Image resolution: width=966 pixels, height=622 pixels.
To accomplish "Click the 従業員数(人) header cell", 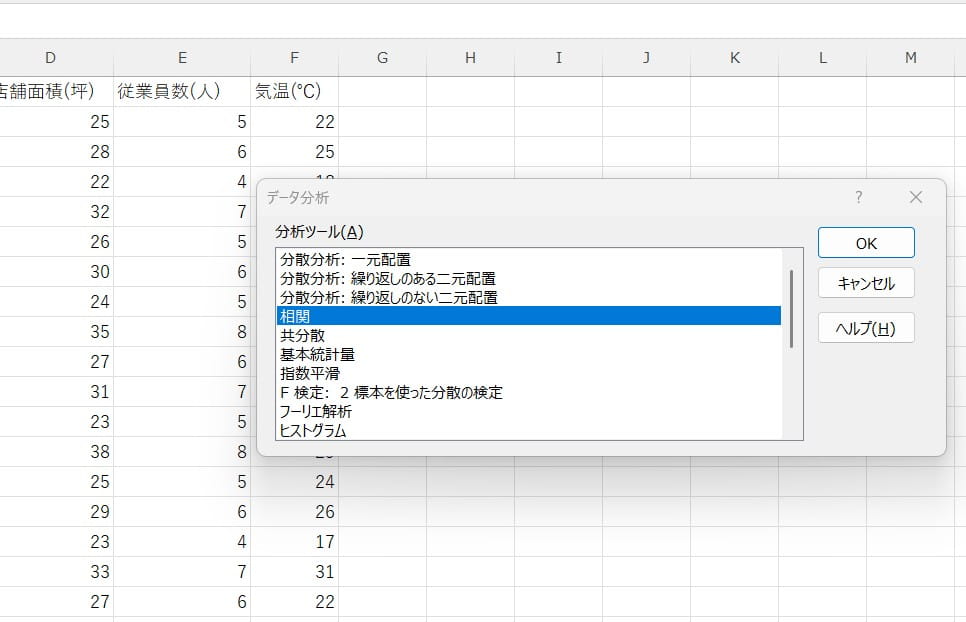I will (181, 92).
